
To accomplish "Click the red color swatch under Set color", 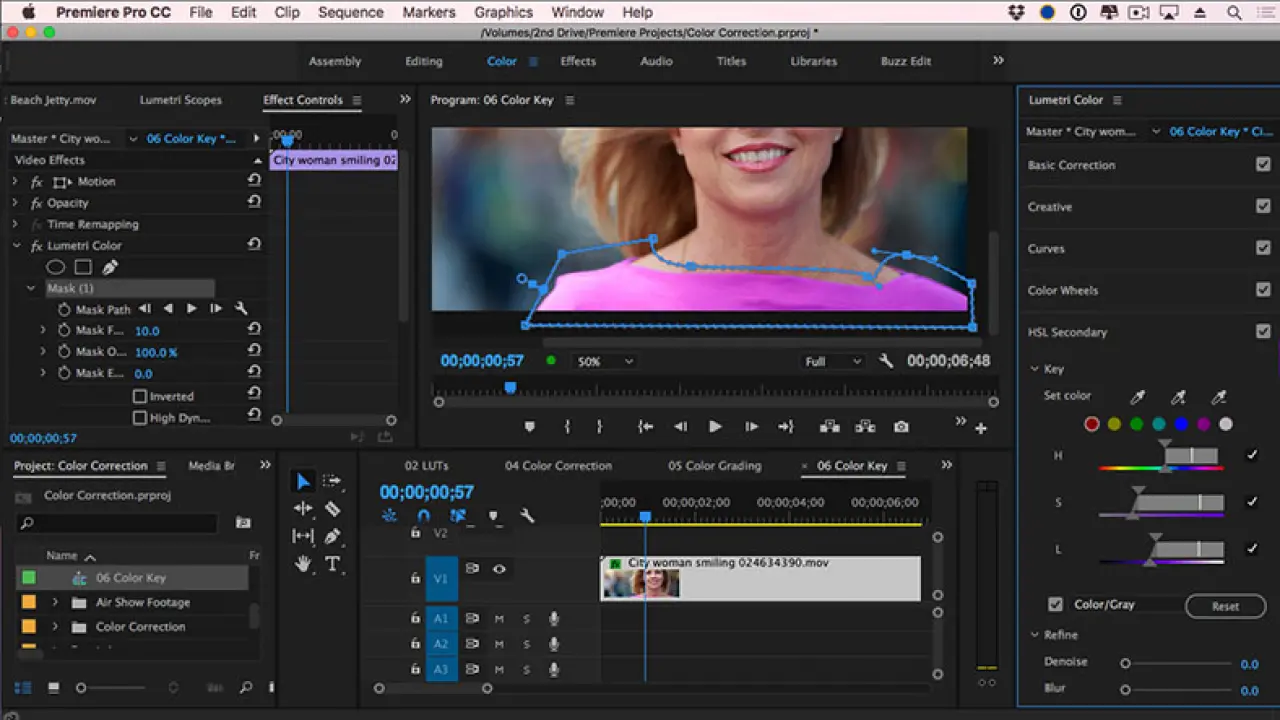I will (1092, 424).
